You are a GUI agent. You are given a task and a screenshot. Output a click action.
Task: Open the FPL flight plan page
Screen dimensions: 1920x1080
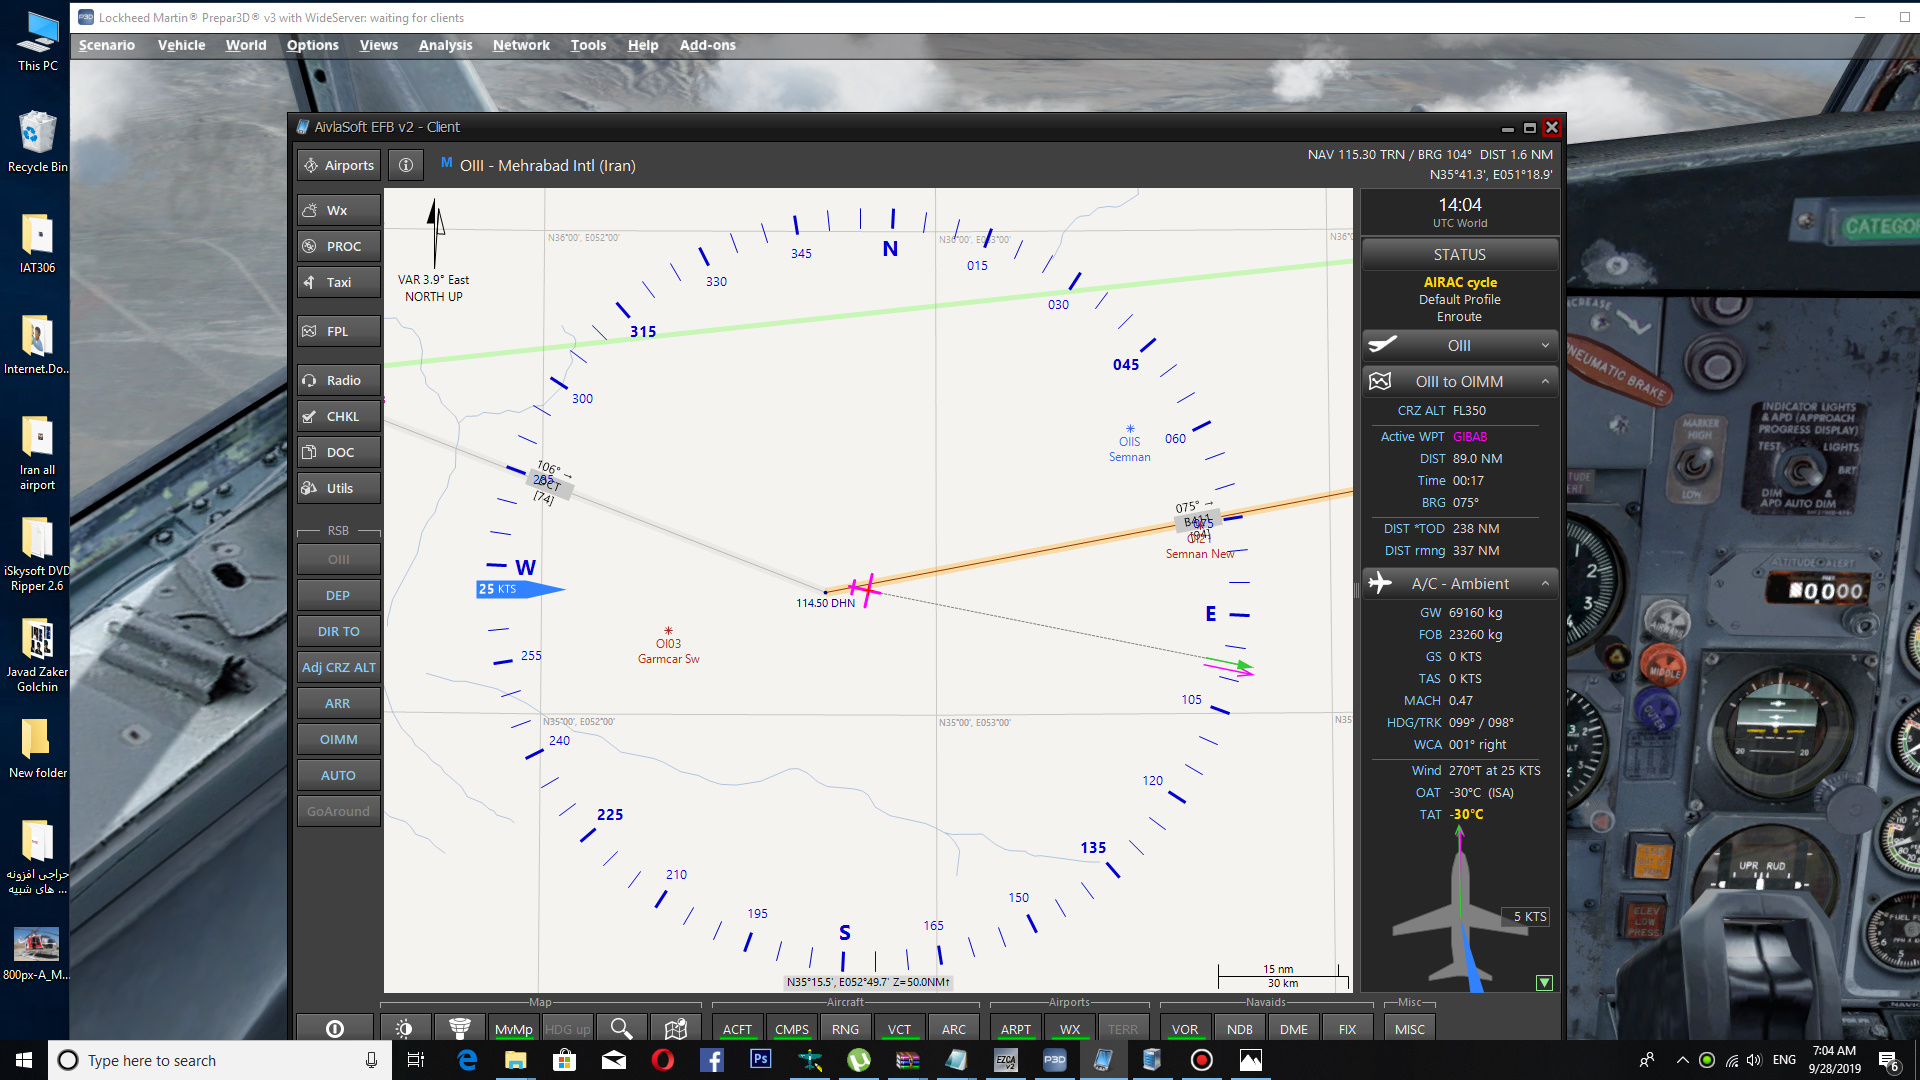[339, 331]
